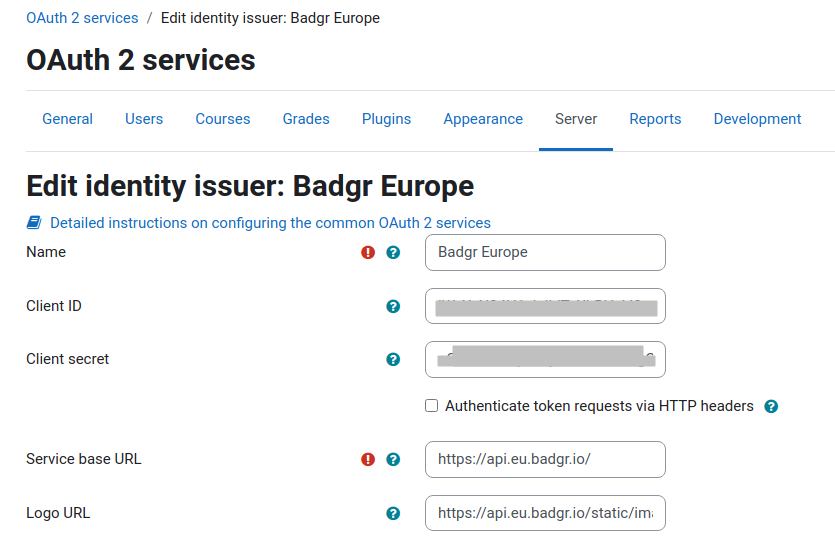
Task: Follow the OAuth 2 services breadcrumb link
Action: point(82,18)
